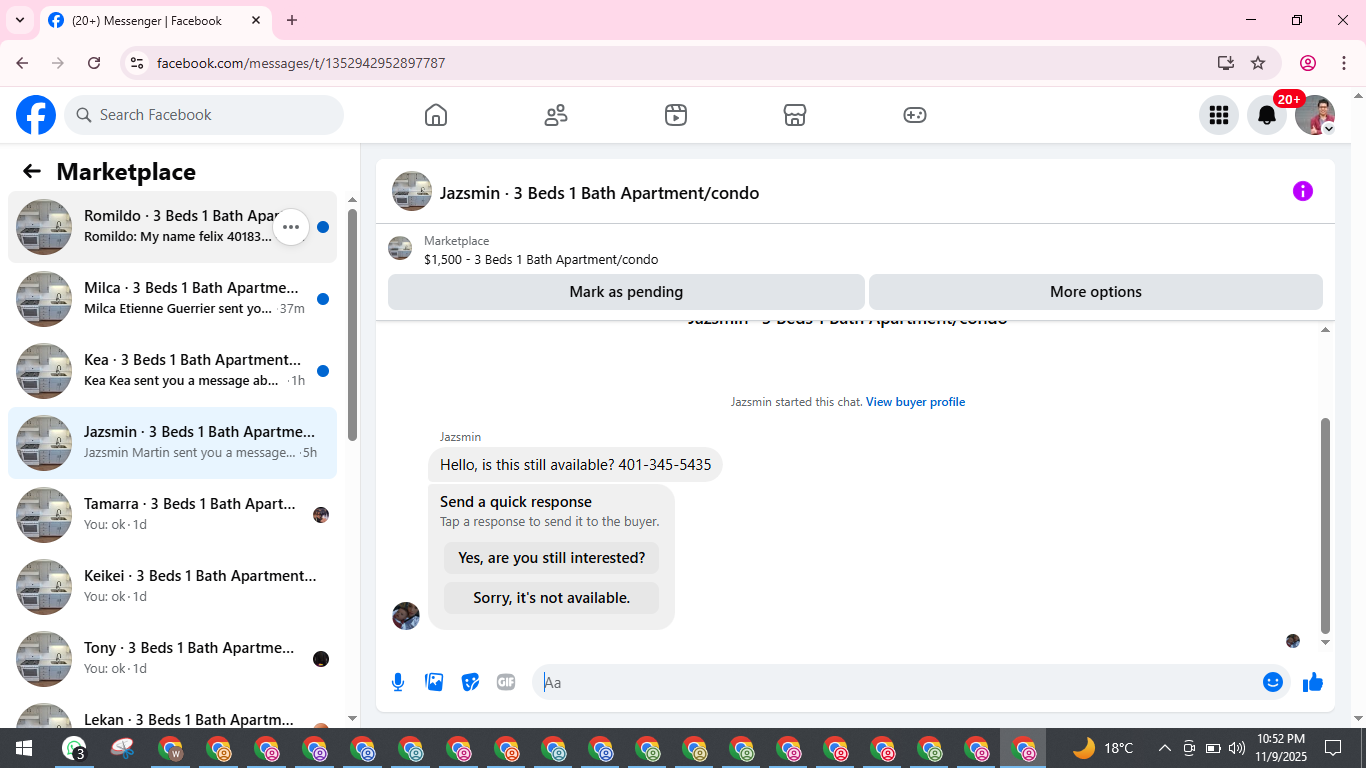Open the Kea conversation
This screenshot has height=768, width=1366.
(x=172, y=371)
